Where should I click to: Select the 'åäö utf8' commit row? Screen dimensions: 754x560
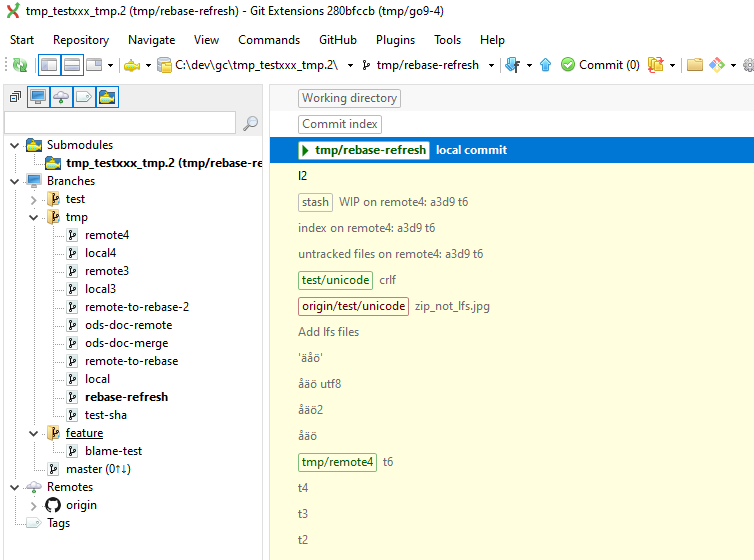[x=512, y=384]
